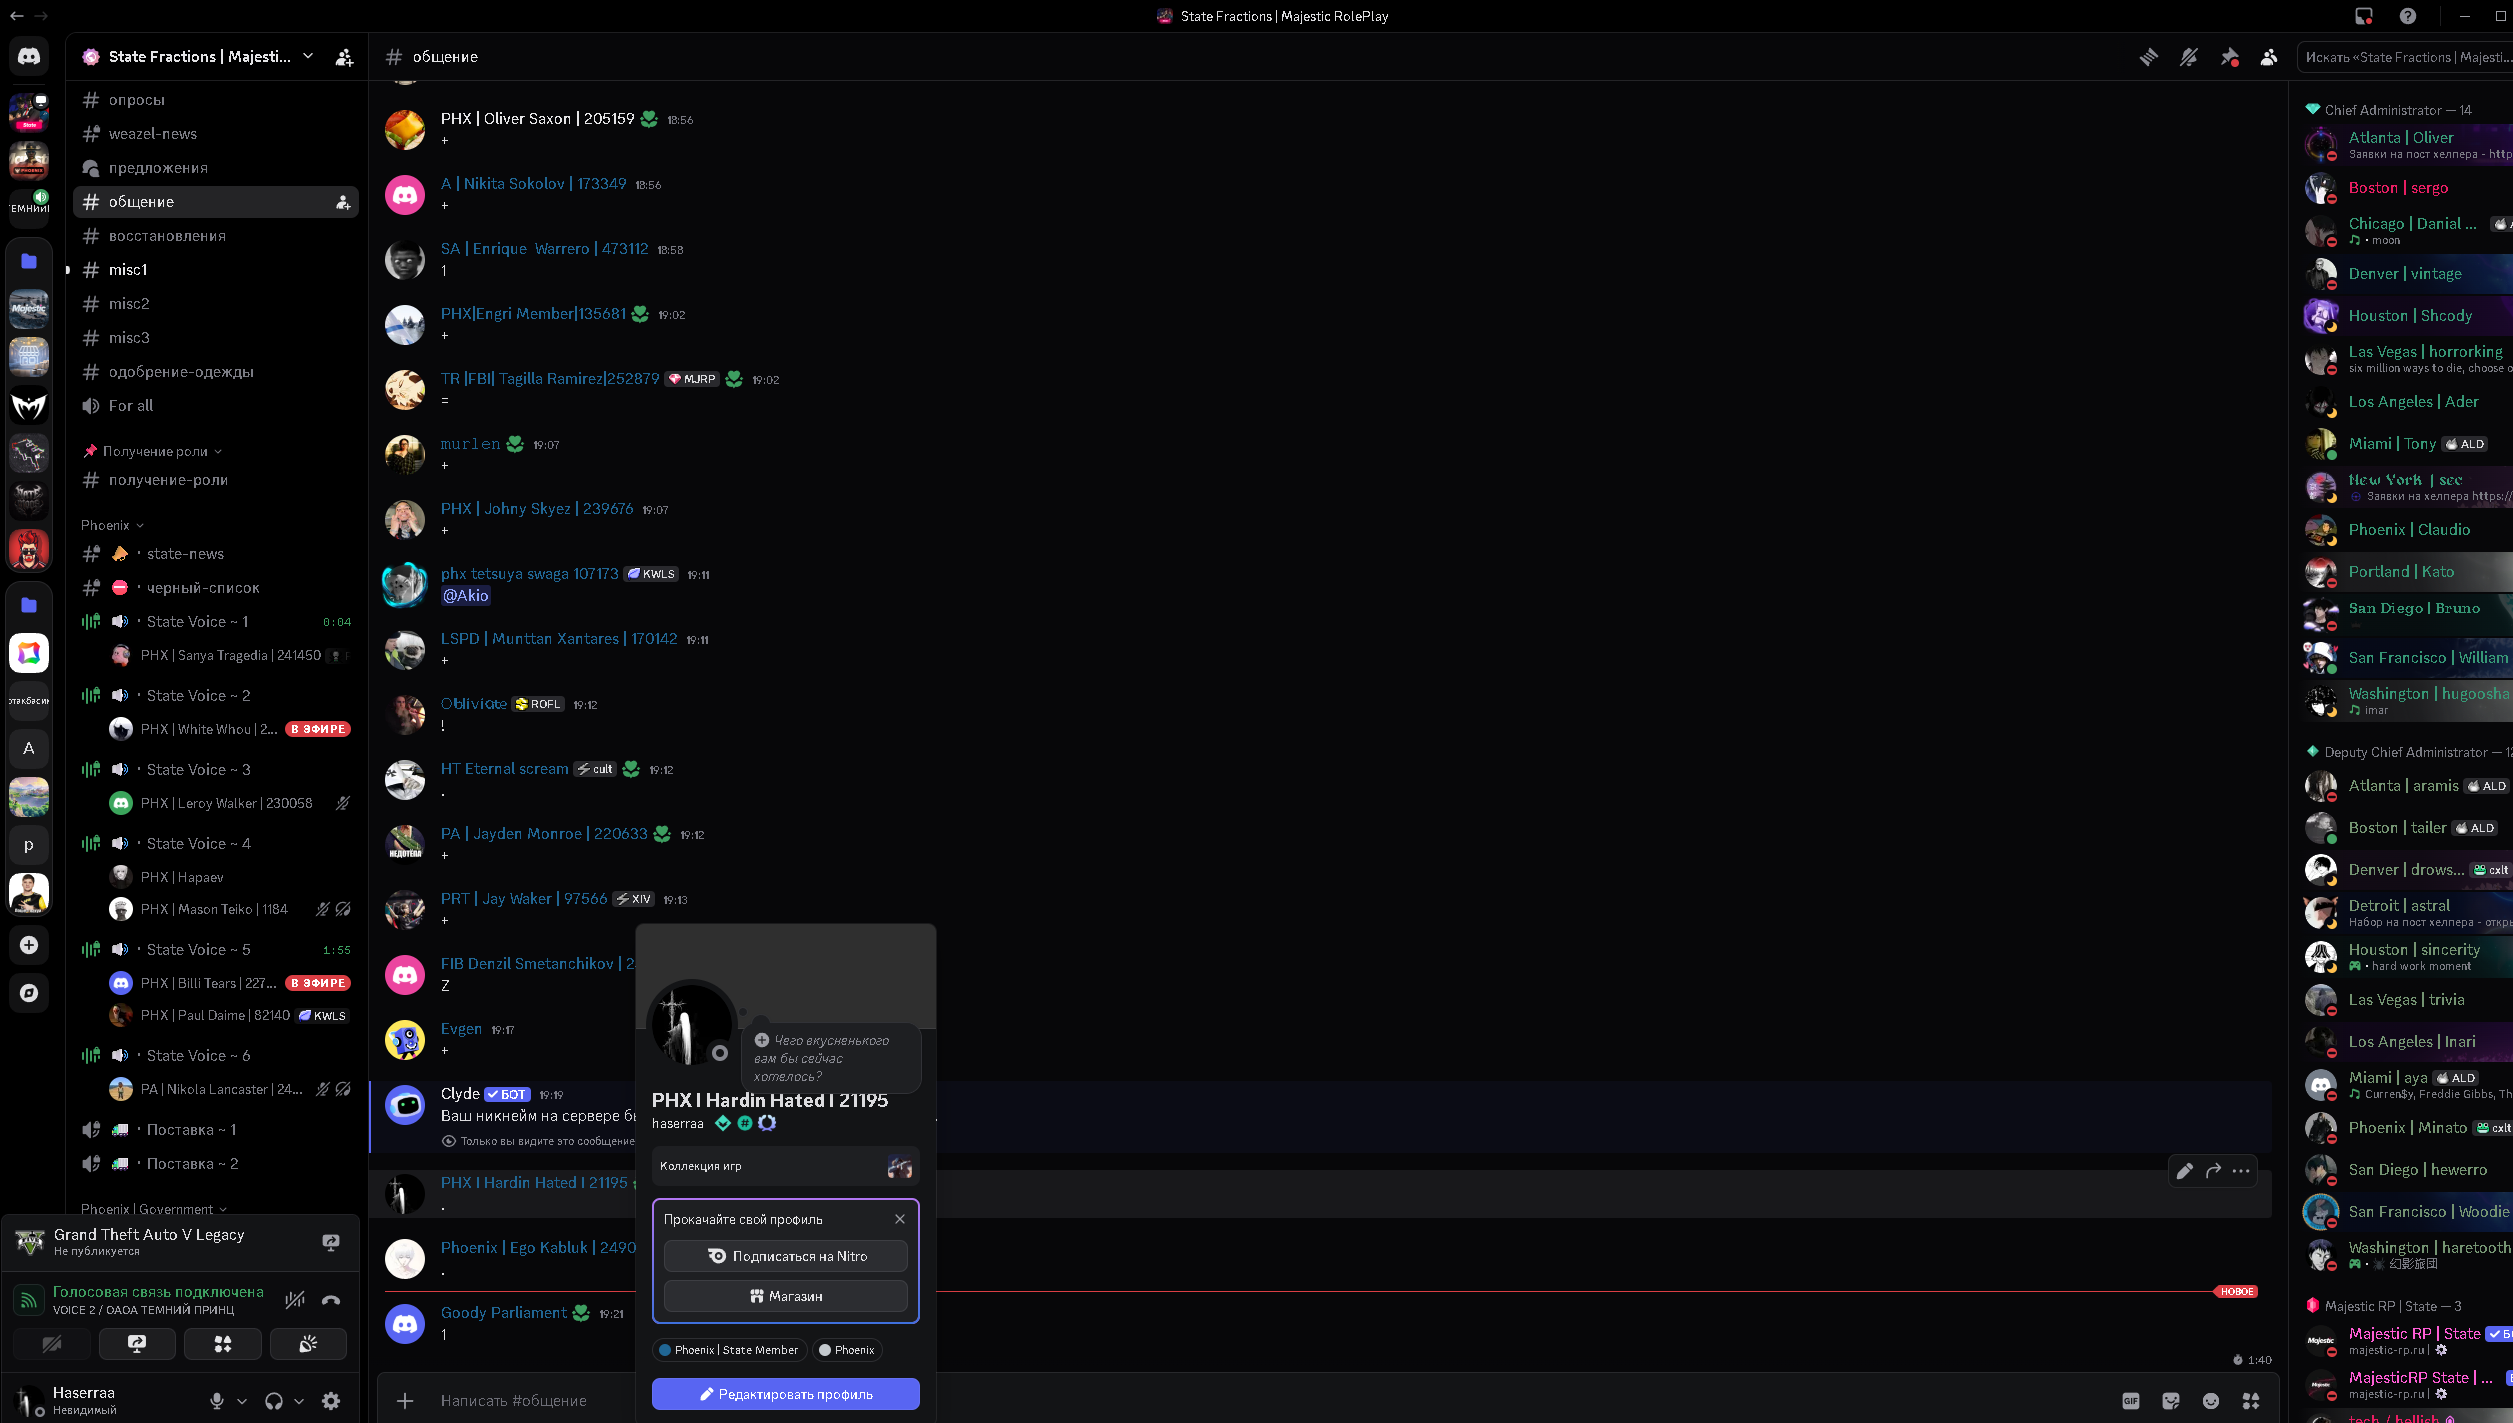Image resolution: width=2513 pixels, height=1423 pixels.
Task: Open the threads icon in channel header
Action: click(2148, 57)
